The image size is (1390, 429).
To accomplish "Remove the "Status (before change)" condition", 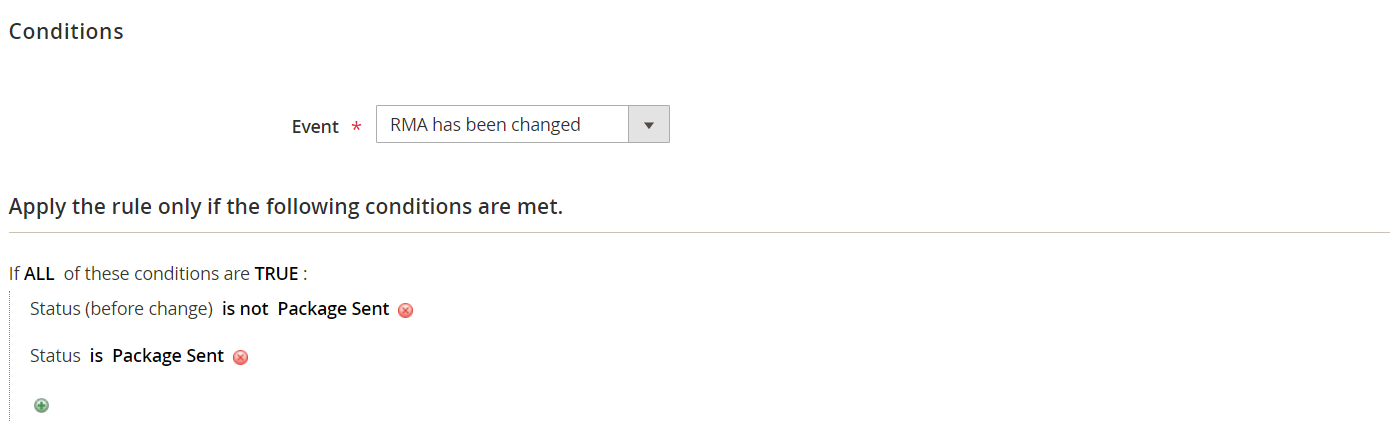I will coord(405,310).
